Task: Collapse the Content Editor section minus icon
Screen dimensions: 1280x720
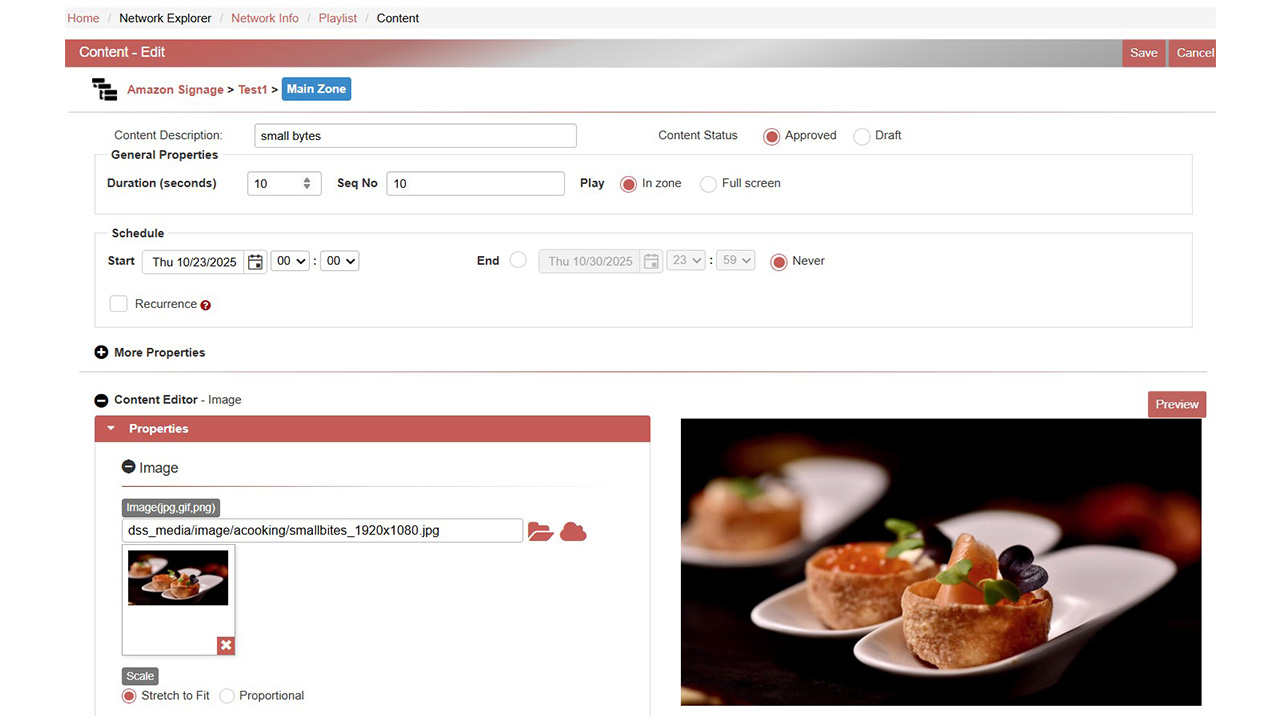Action: (101, 400)
